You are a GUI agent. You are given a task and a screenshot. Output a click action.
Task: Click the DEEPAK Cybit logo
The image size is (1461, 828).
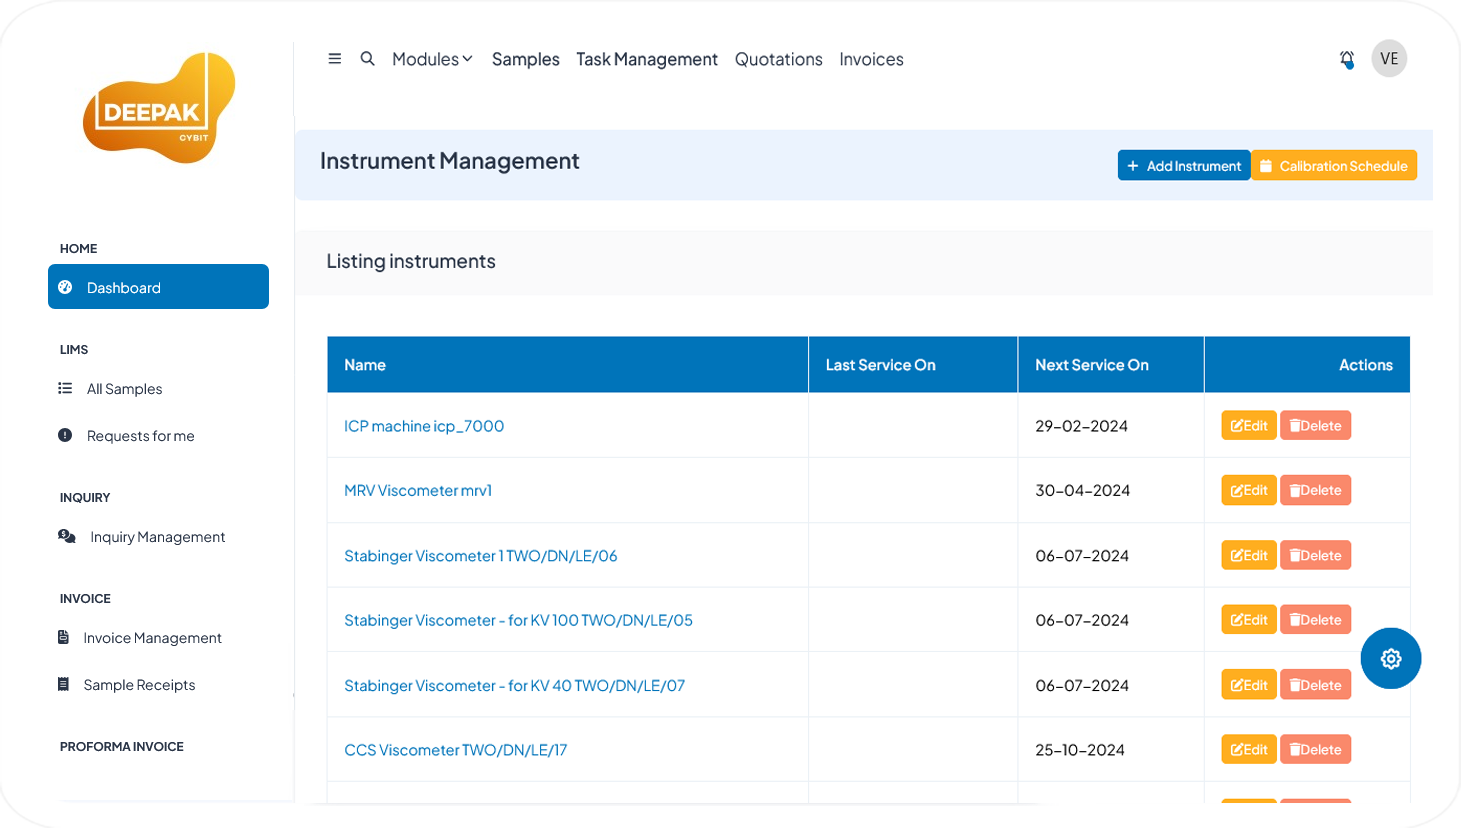pyautogui.click(x=159, y=108)
